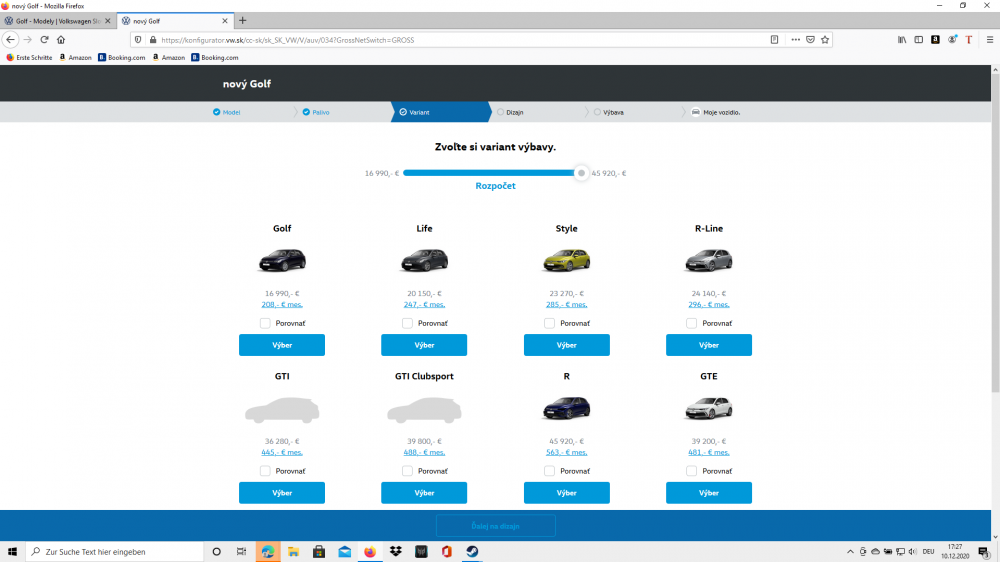Go back using browser back arrow
This screenshot has width=1000, height=562.
tap(10, 40)
